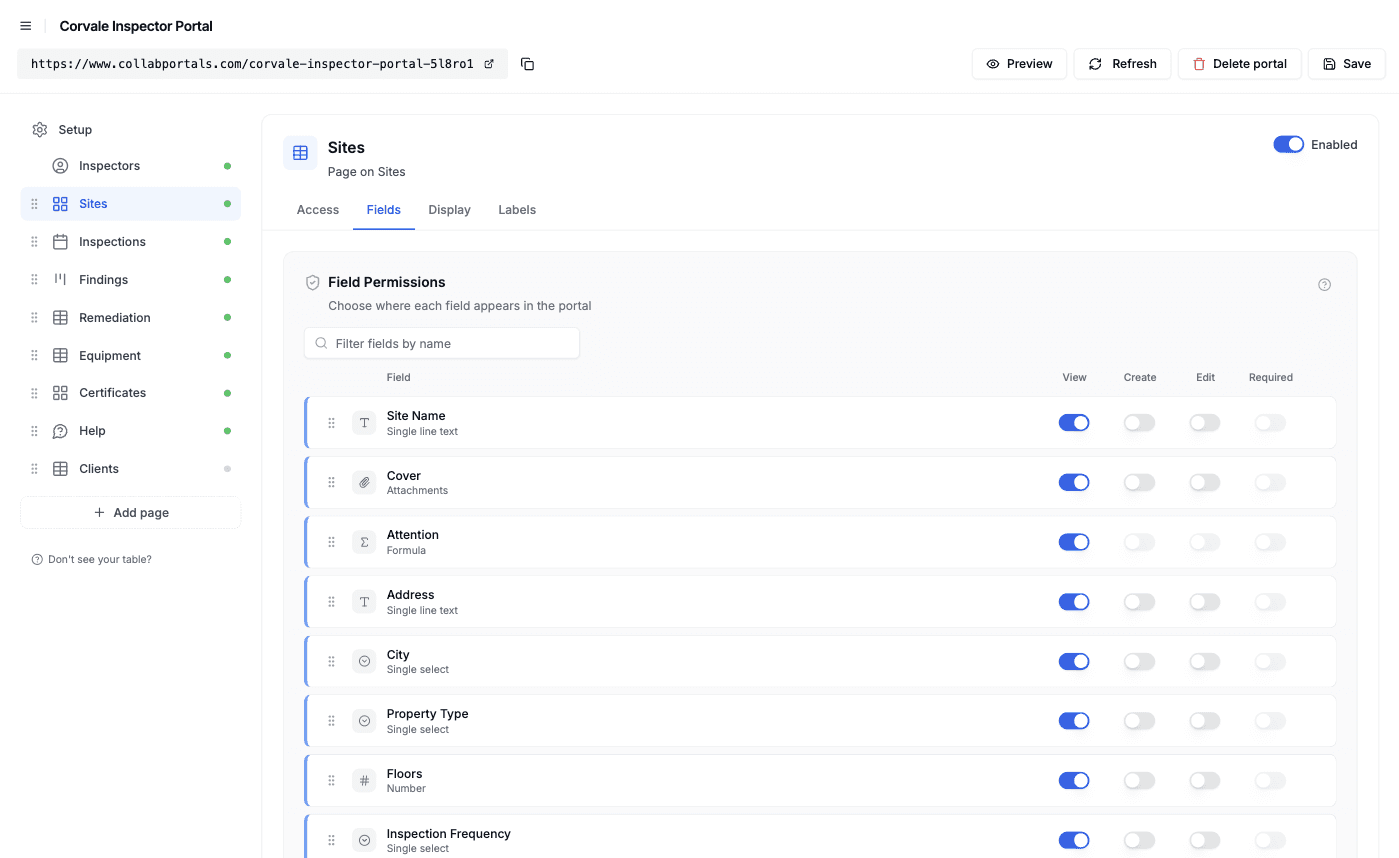This screenshot has width=1399, height=858.
Task: Click the Floors number hash icon
Action: pos(364,781)
